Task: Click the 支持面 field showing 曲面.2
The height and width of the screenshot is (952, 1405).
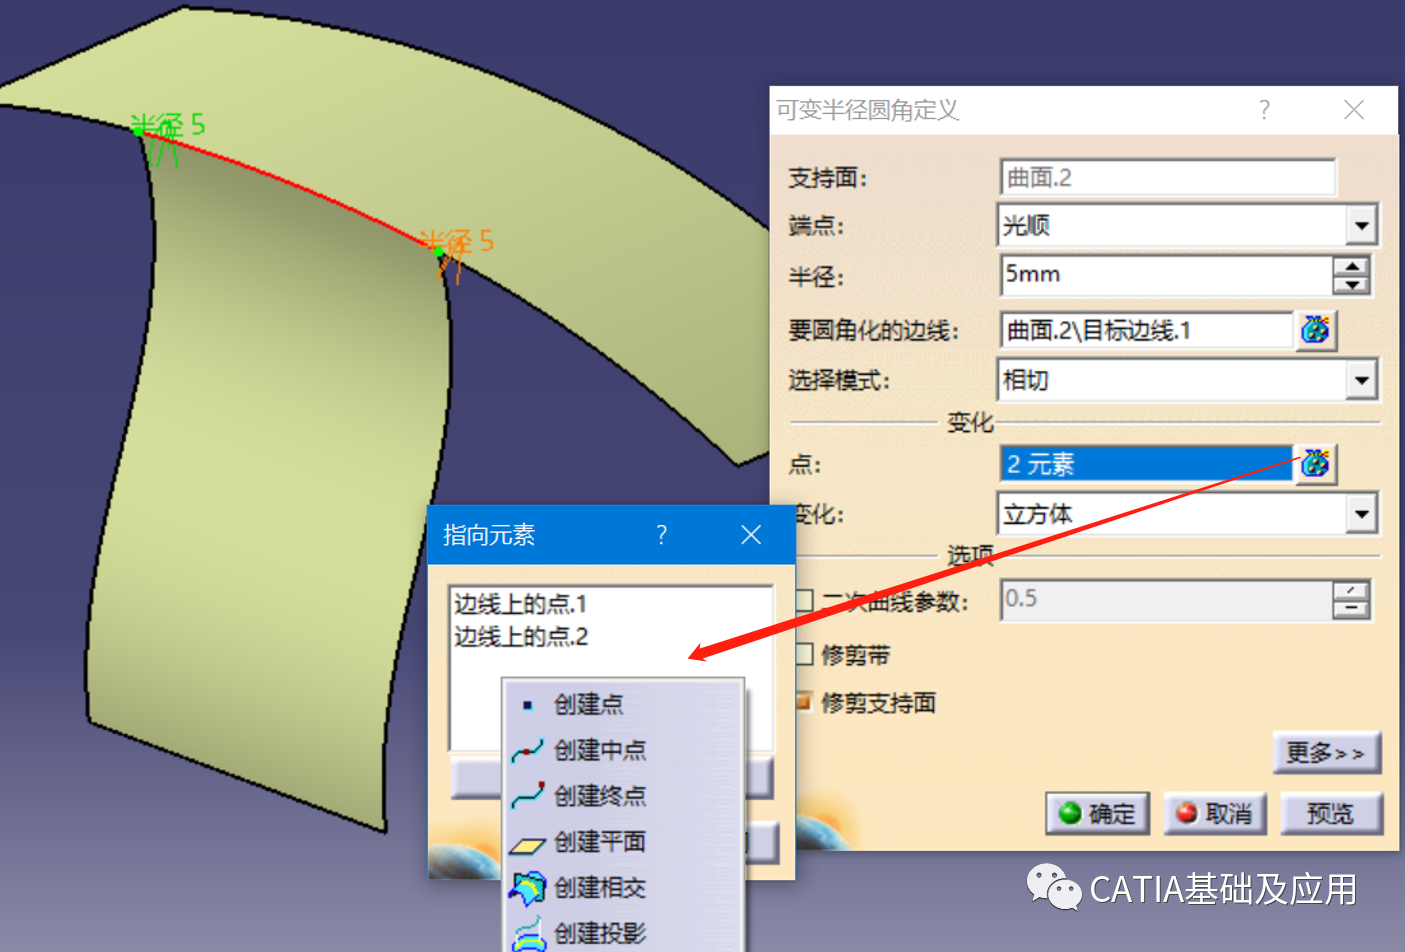Action: 1168,178
